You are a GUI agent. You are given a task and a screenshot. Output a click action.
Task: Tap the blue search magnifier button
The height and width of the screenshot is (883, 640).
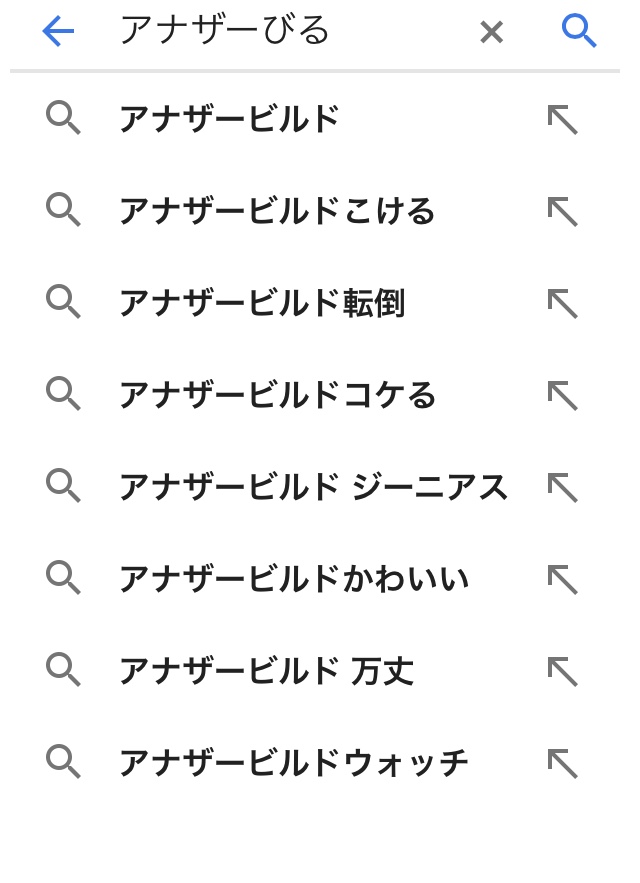579,31
